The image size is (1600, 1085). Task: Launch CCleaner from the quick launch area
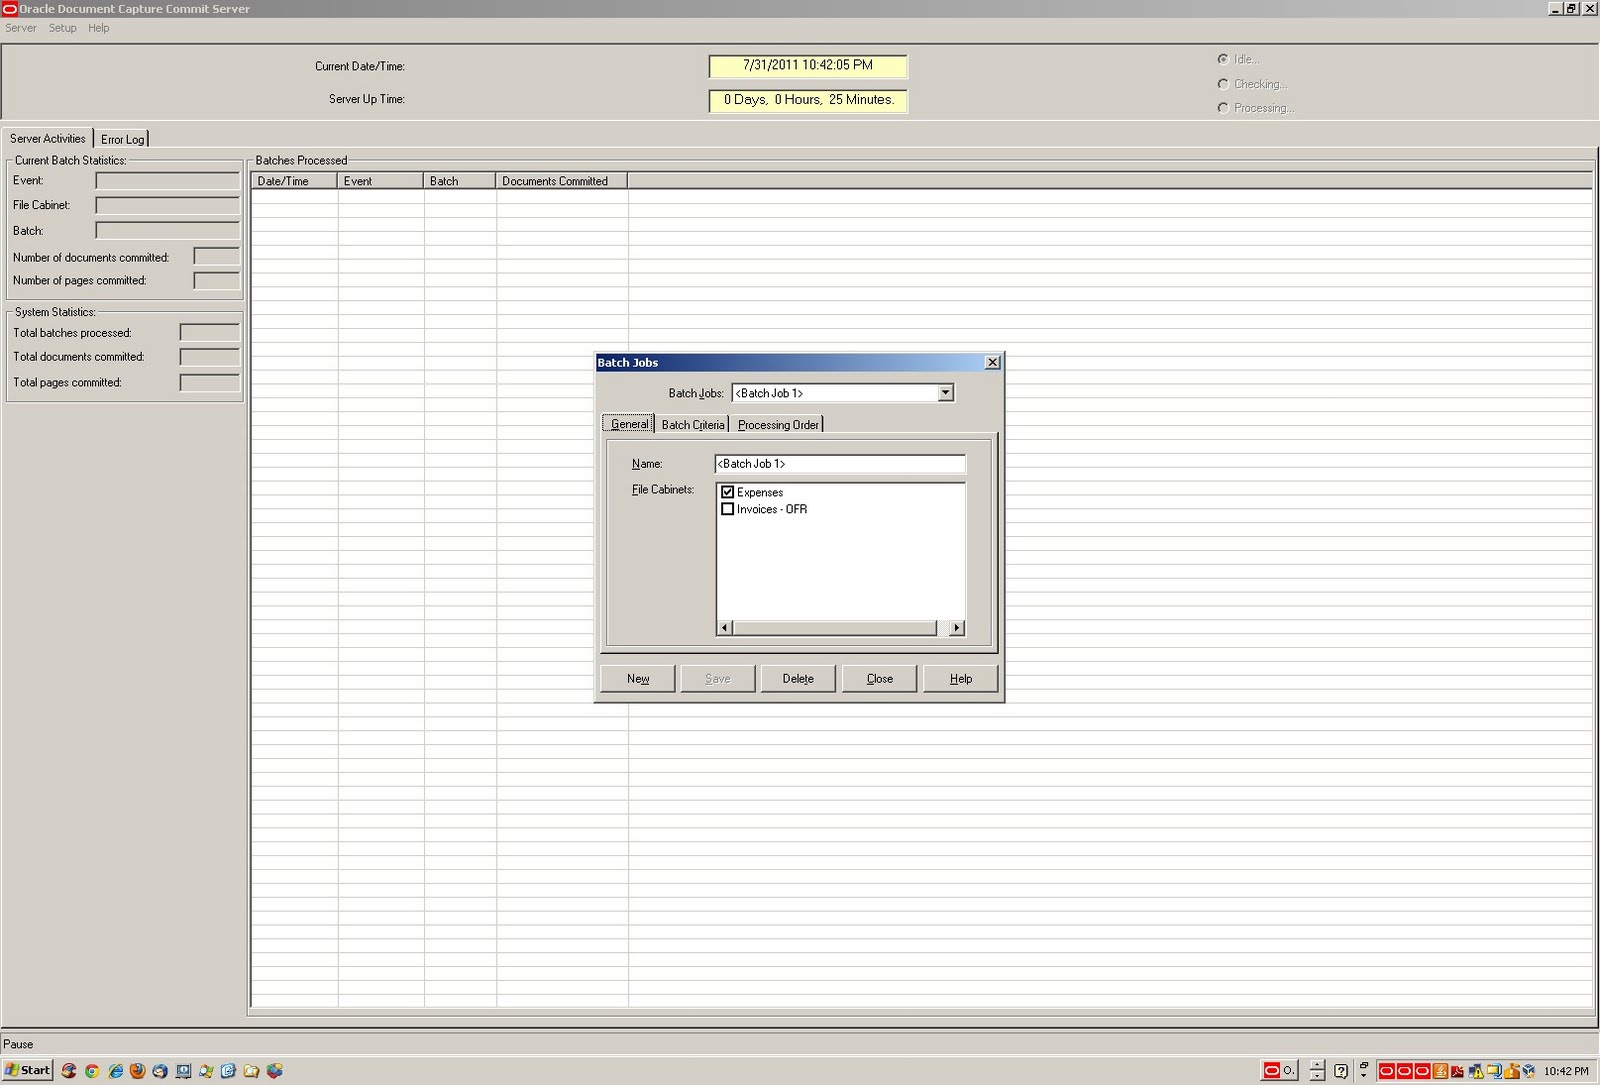point(70,1071)
